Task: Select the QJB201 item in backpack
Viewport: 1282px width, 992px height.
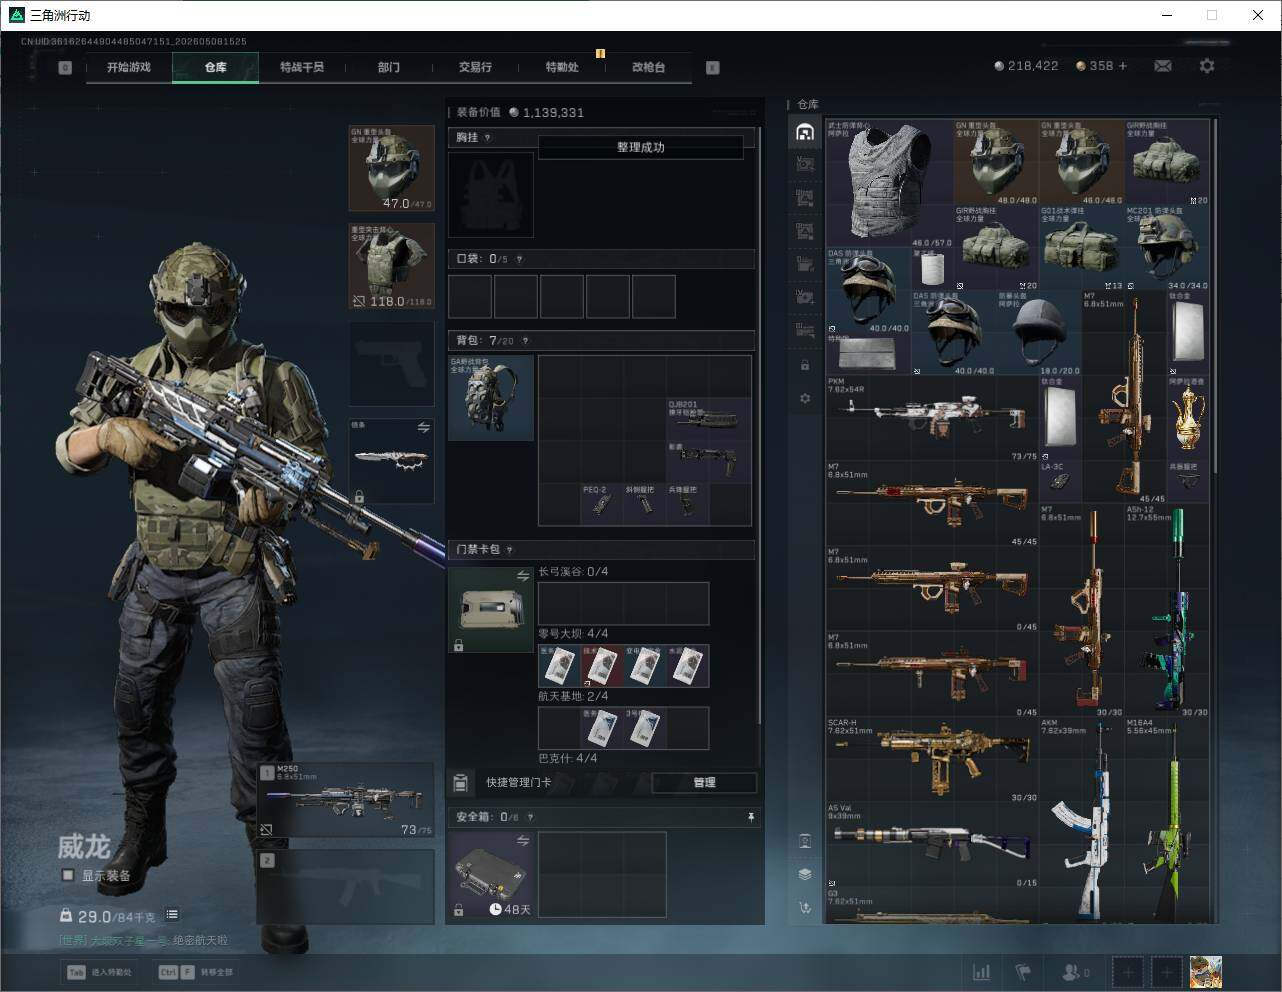Action: tap(709, 419)
